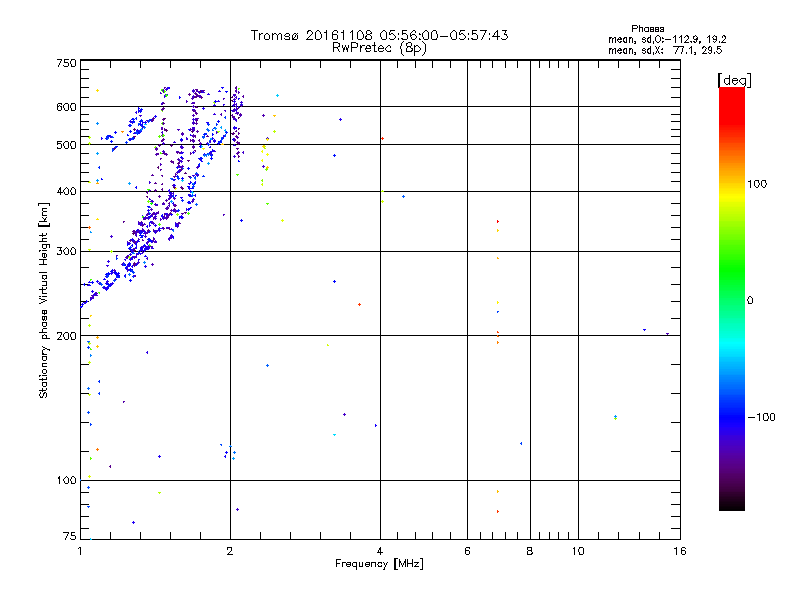Click the x-axis tick label "6"

pyautogui.click(x=467, y=551)
